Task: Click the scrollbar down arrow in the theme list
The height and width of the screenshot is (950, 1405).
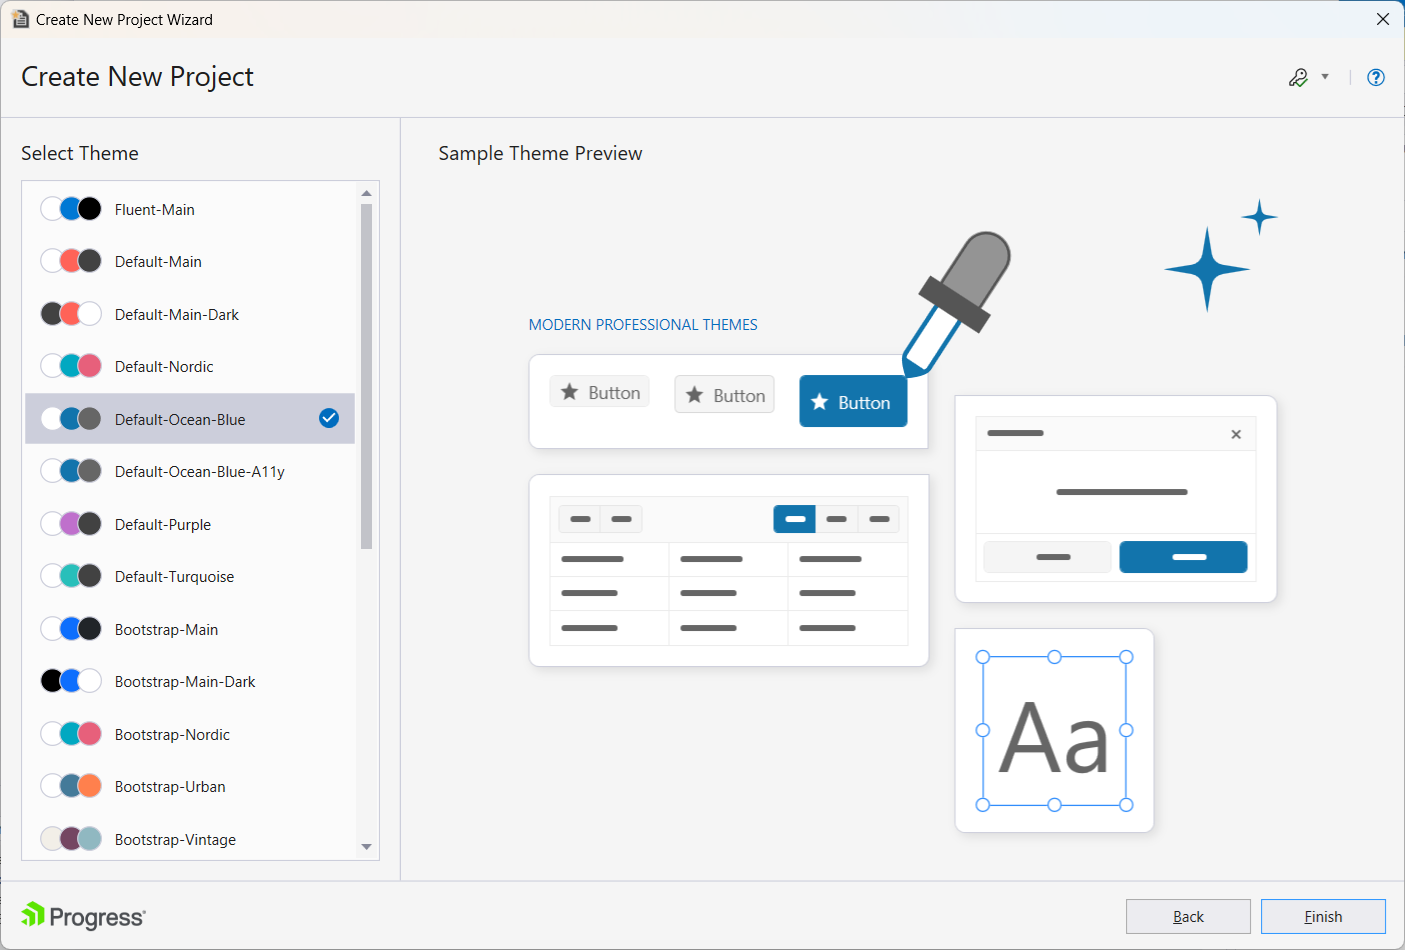Action: click(x=367, y=846)
